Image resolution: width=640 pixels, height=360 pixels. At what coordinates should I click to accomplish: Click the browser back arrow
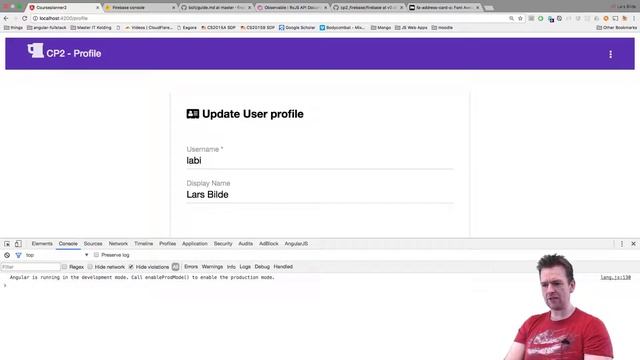click(6, 18)
